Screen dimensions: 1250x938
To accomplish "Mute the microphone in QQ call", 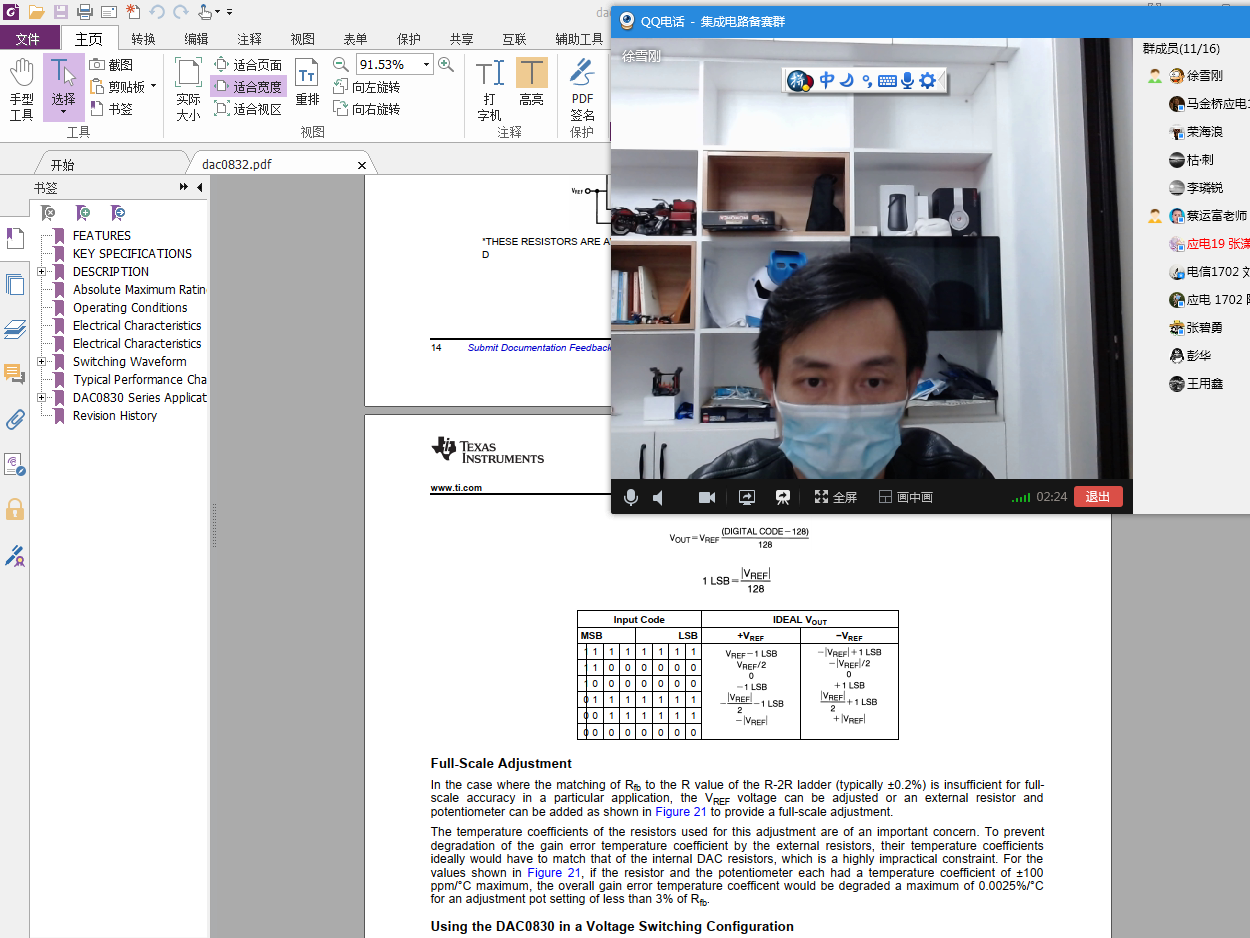I will 630,497.
